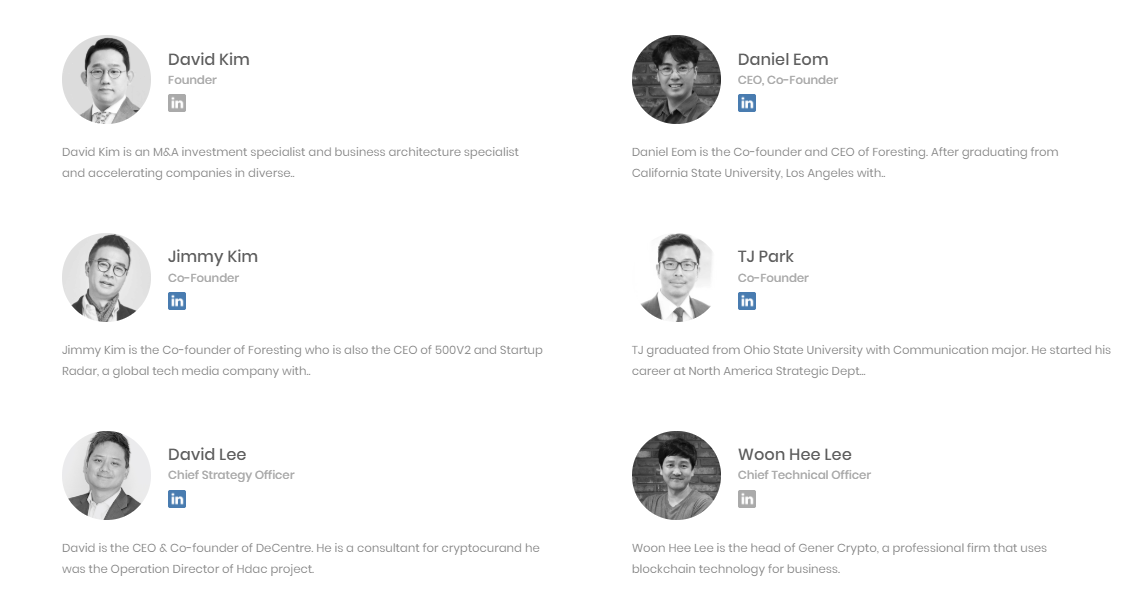Open David Lee's LinkedIn icon

(x=177, y=499)
